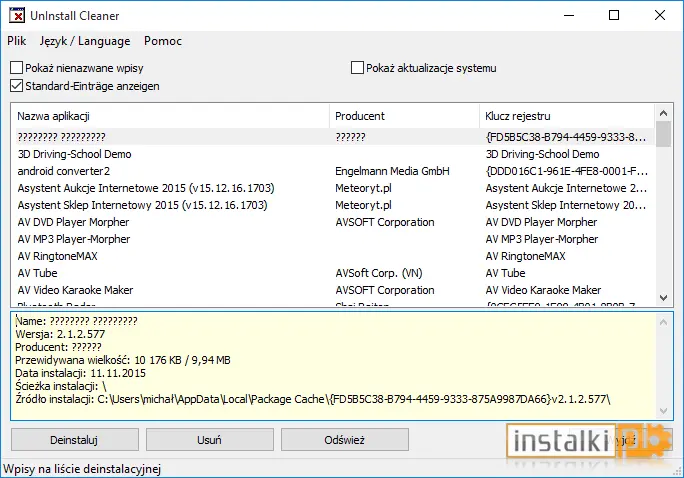Click AVSoft Corp. (VN) producer cell

pyautogui.click(x=379, y=273)
